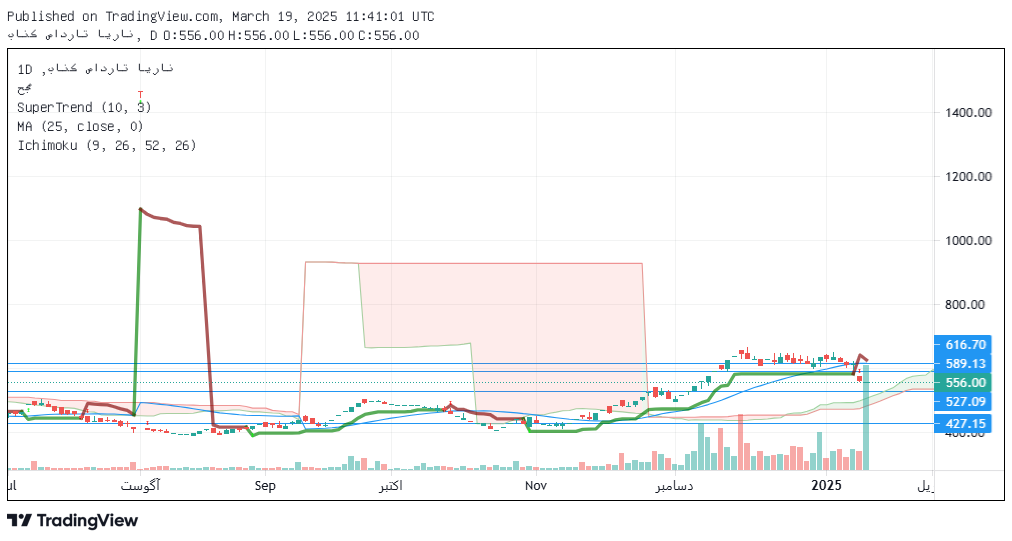Click the 589.13 blue price label
1012x541 pixels.
(962, 363)
